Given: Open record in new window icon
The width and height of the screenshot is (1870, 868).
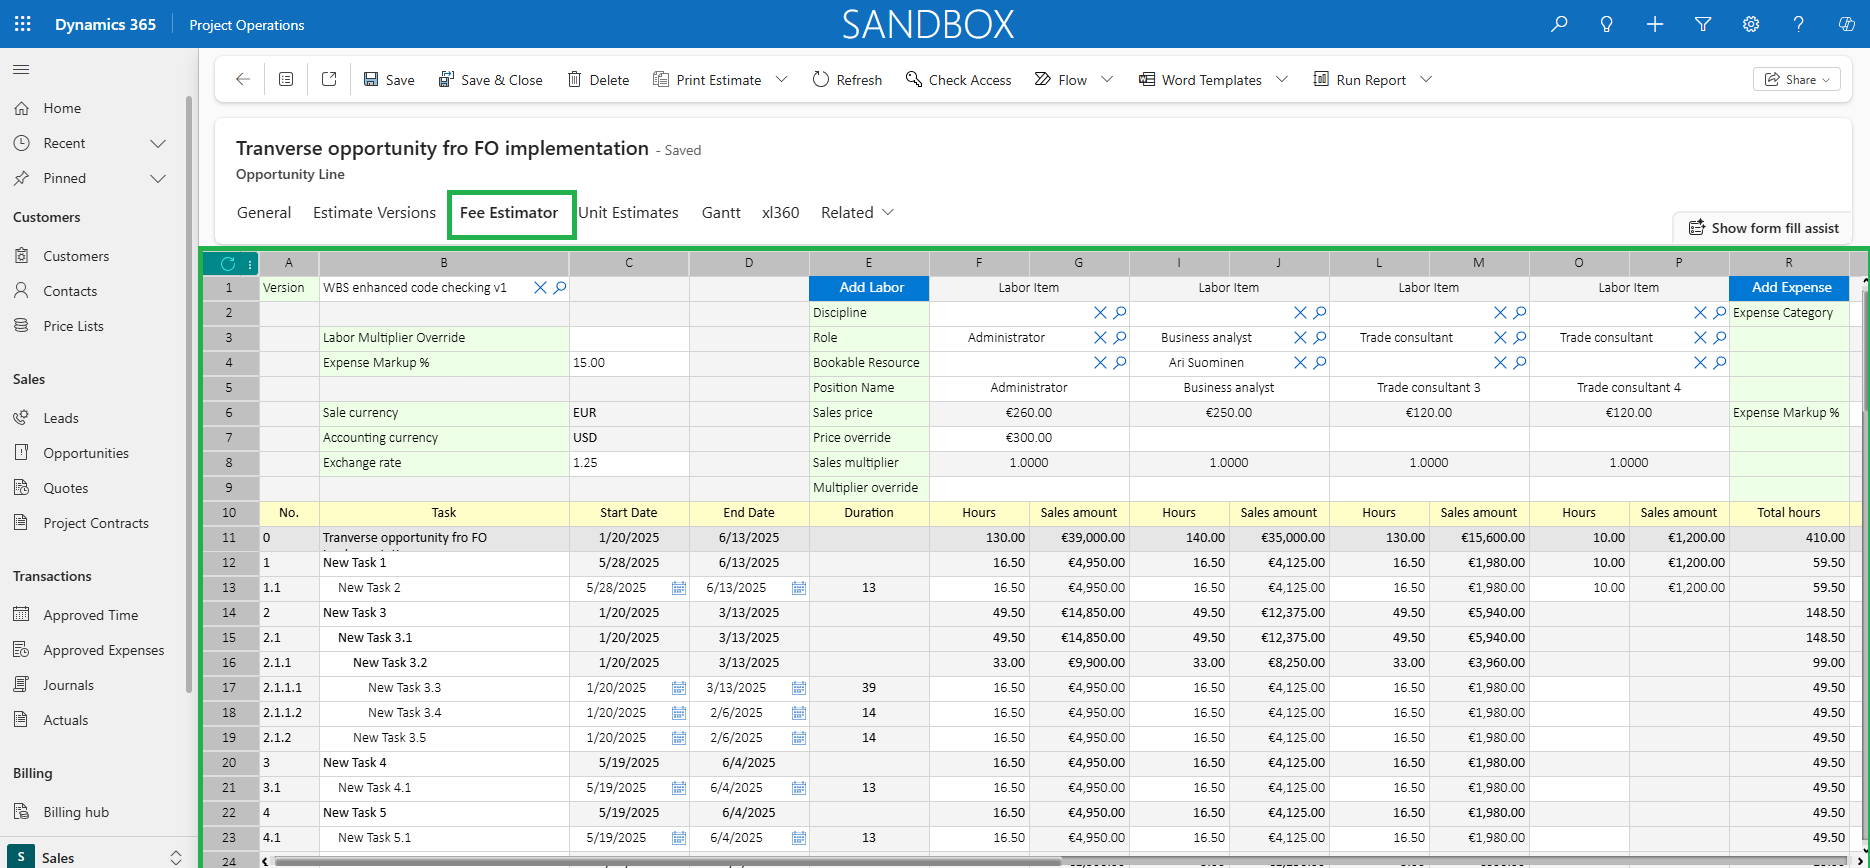Looking at the screenshot, I should coord(329,79).
